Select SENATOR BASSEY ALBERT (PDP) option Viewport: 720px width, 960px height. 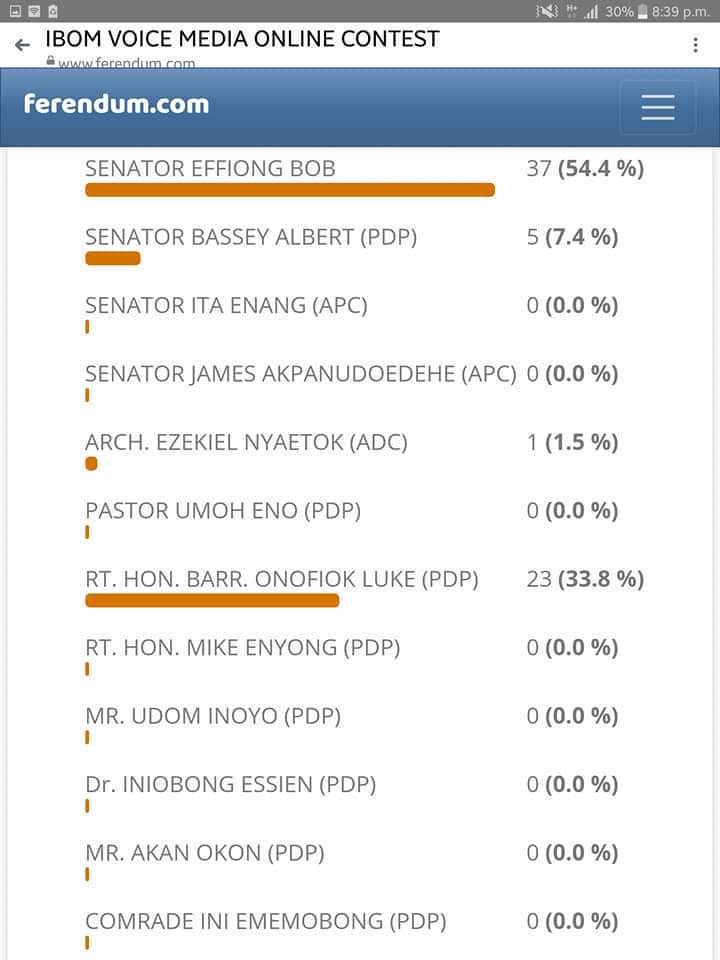pyautogui.click(x=251, y=237)
